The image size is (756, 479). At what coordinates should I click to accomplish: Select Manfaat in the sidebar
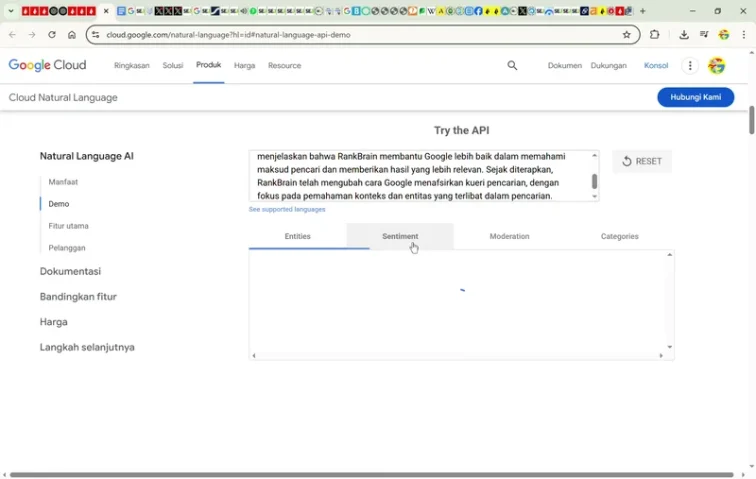coord(63,182)
